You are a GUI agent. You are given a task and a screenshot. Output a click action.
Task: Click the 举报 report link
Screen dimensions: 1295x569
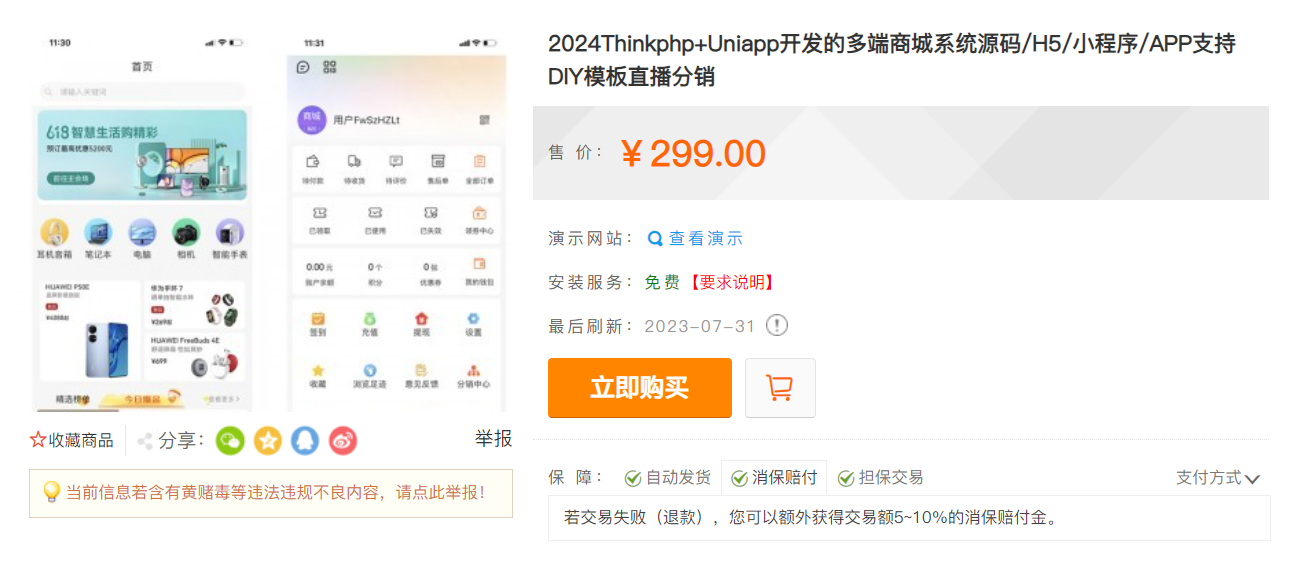click(493, 439)
